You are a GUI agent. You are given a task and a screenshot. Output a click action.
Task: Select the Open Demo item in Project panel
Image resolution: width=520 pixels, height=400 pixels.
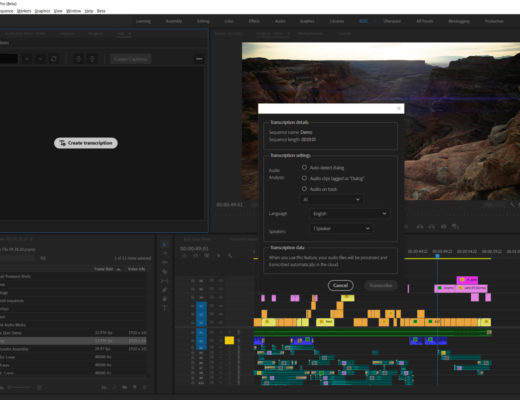tap(73, 333)
